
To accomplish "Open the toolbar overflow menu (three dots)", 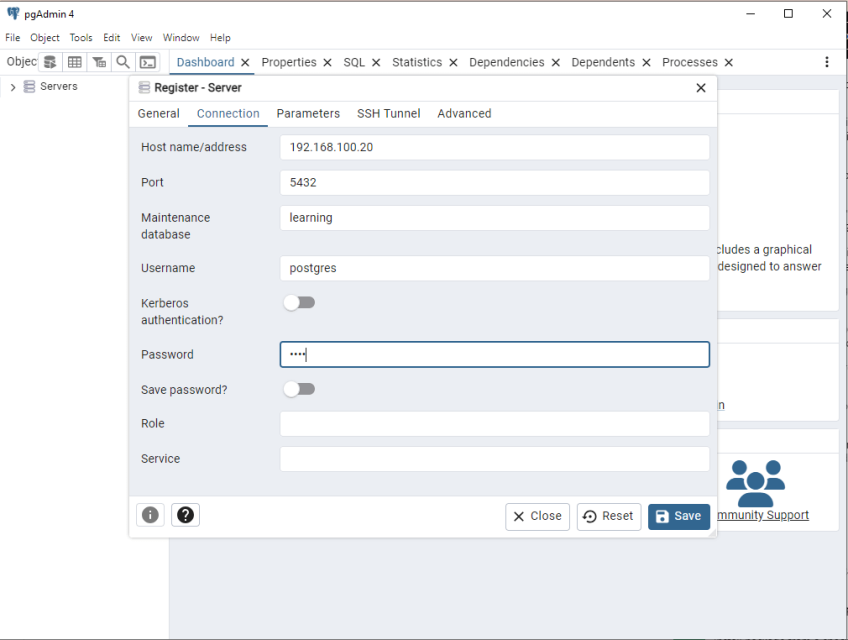I will tap(827, 61).
